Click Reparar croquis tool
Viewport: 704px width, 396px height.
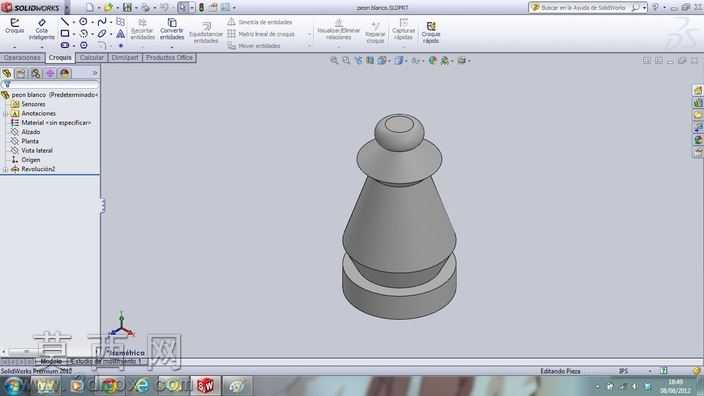click(x=375, y=32)
